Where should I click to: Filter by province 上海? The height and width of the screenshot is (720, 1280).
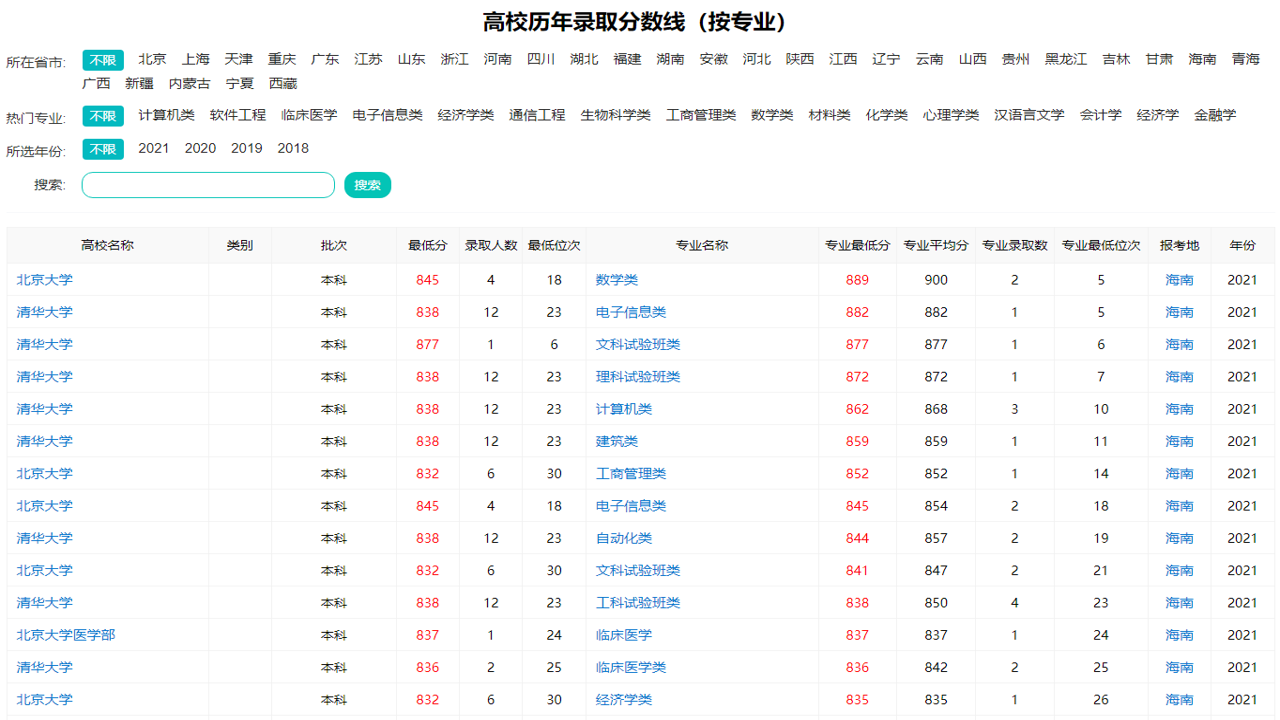[196, 59]
